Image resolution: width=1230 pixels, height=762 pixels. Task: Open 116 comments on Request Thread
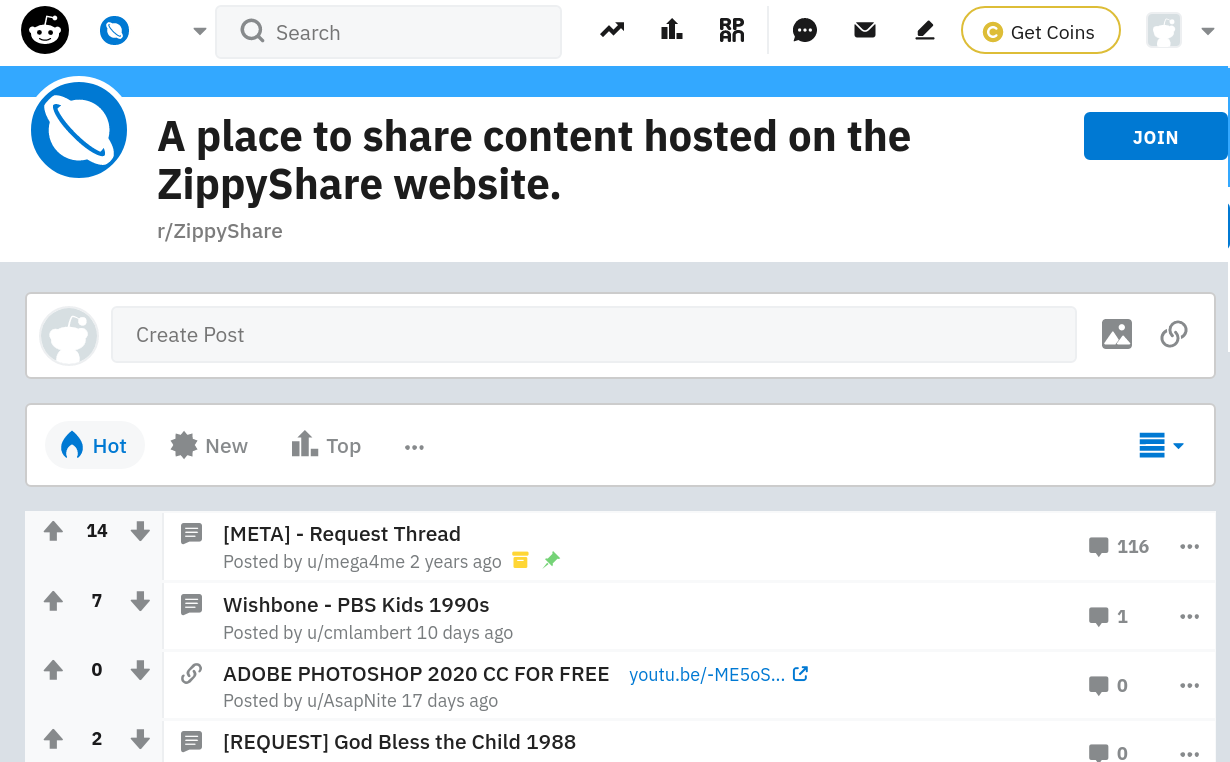tap(1119, 547)
